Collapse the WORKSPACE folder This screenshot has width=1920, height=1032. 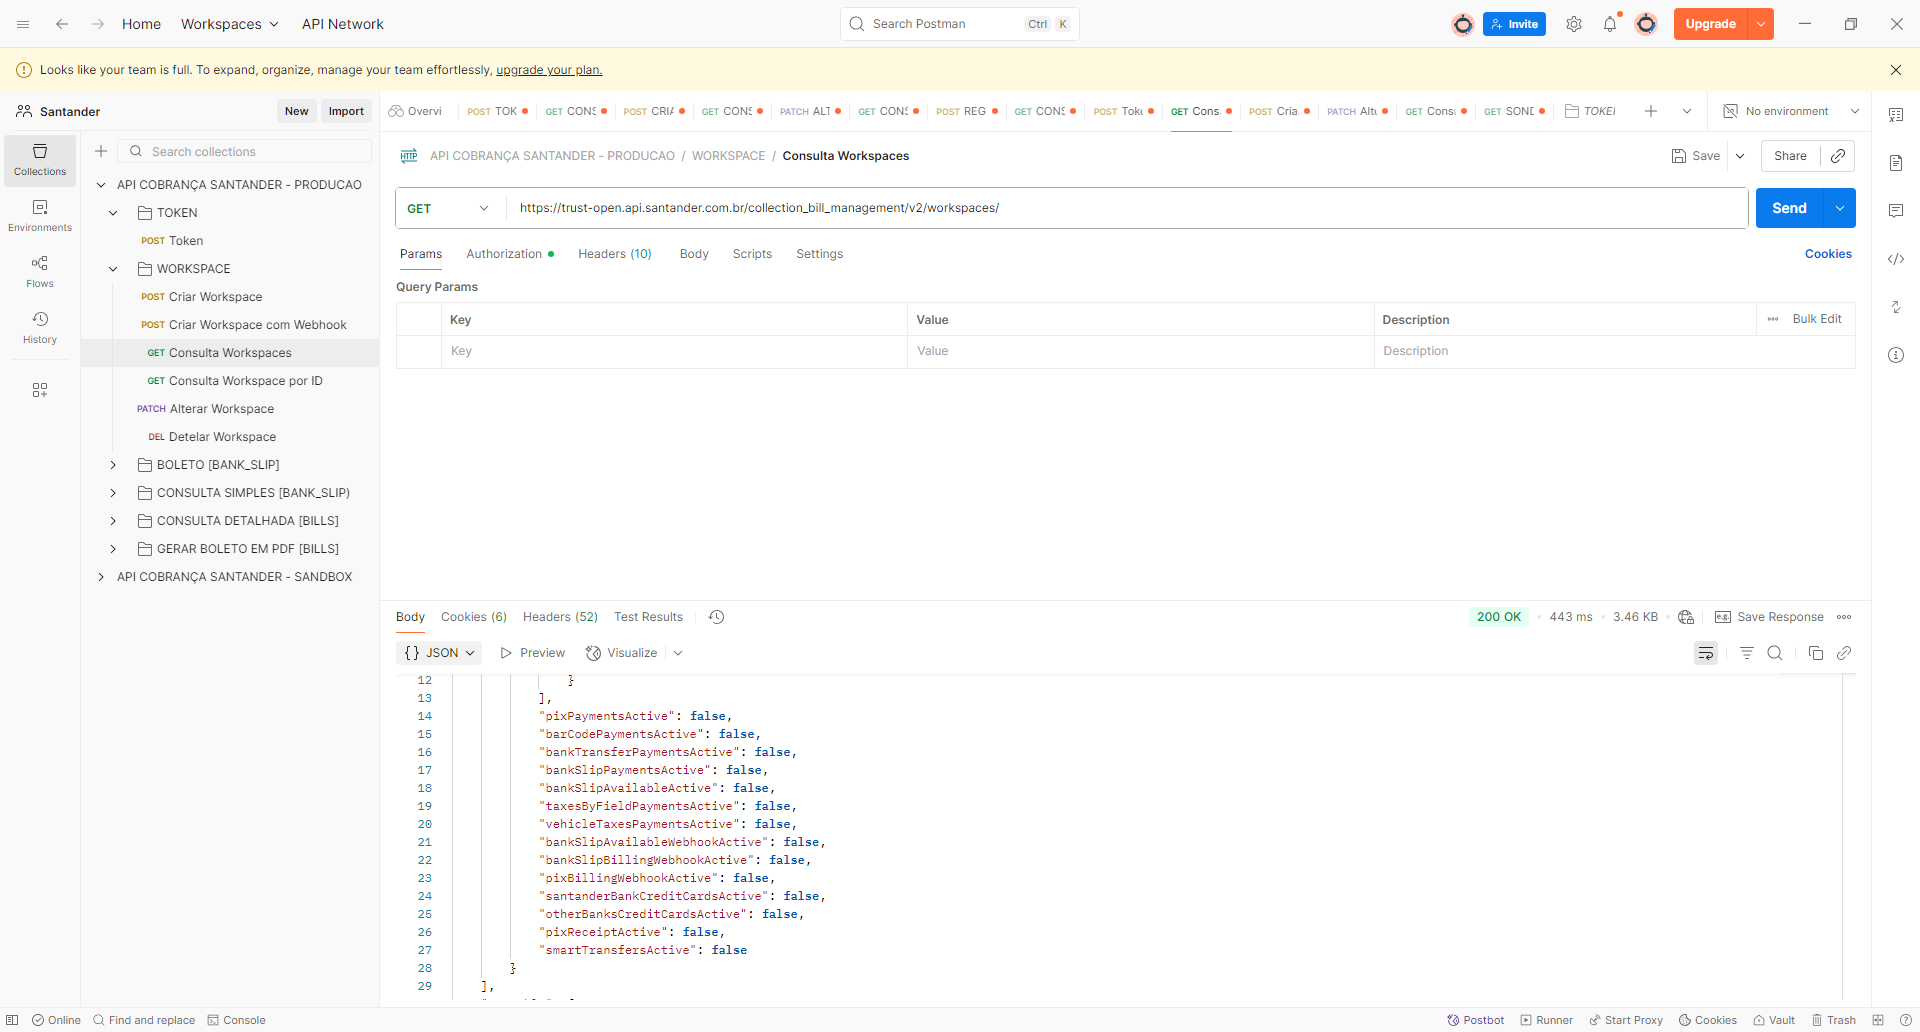(x=113, y=269)
